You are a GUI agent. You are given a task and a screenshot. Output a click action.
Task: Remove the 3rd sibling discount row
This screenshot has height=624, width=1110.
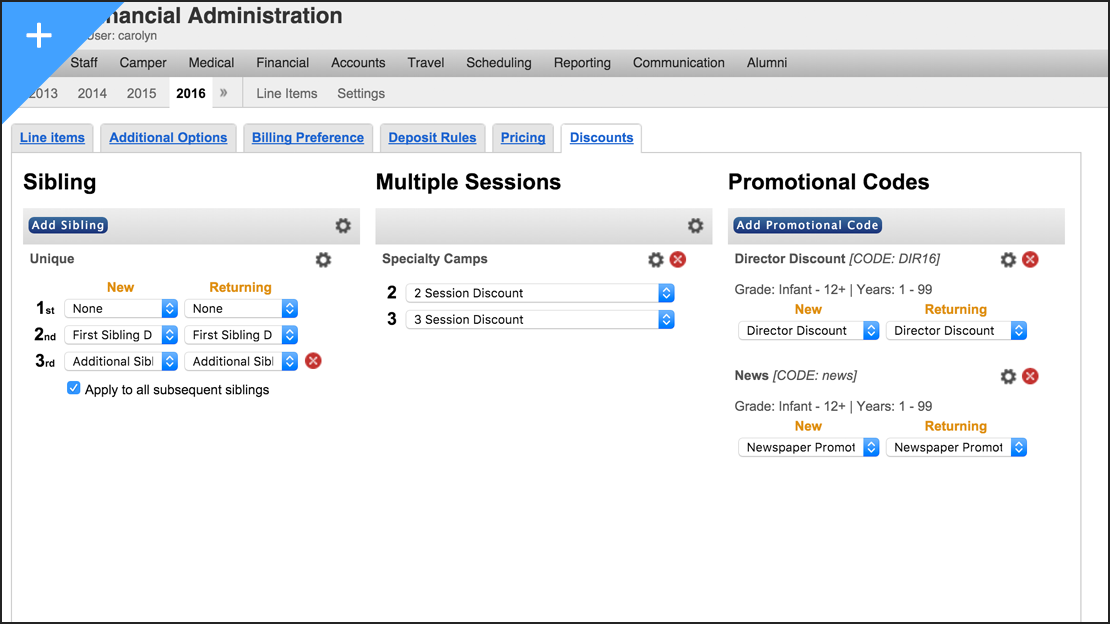coord(312,361)
